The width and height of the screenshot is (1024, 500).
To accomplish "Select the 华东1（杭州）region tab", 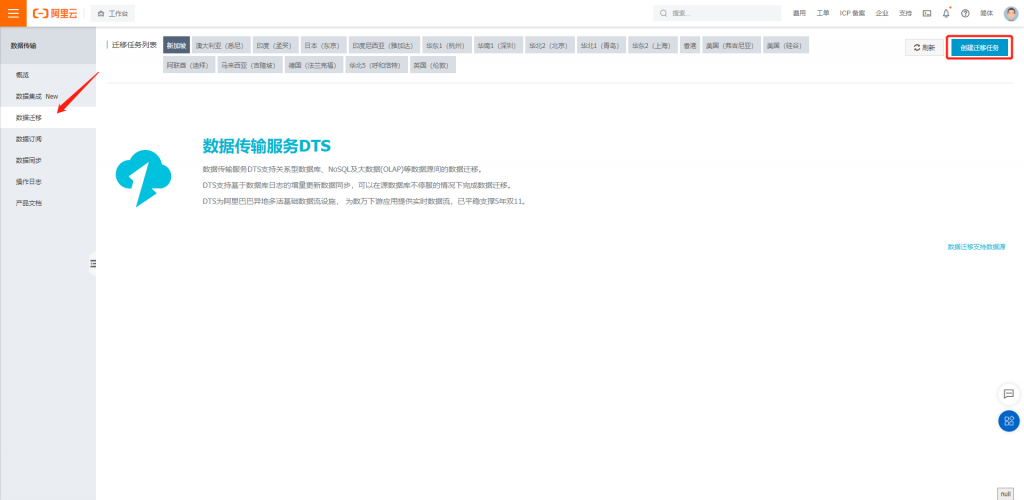I will [x=446, y=45].
